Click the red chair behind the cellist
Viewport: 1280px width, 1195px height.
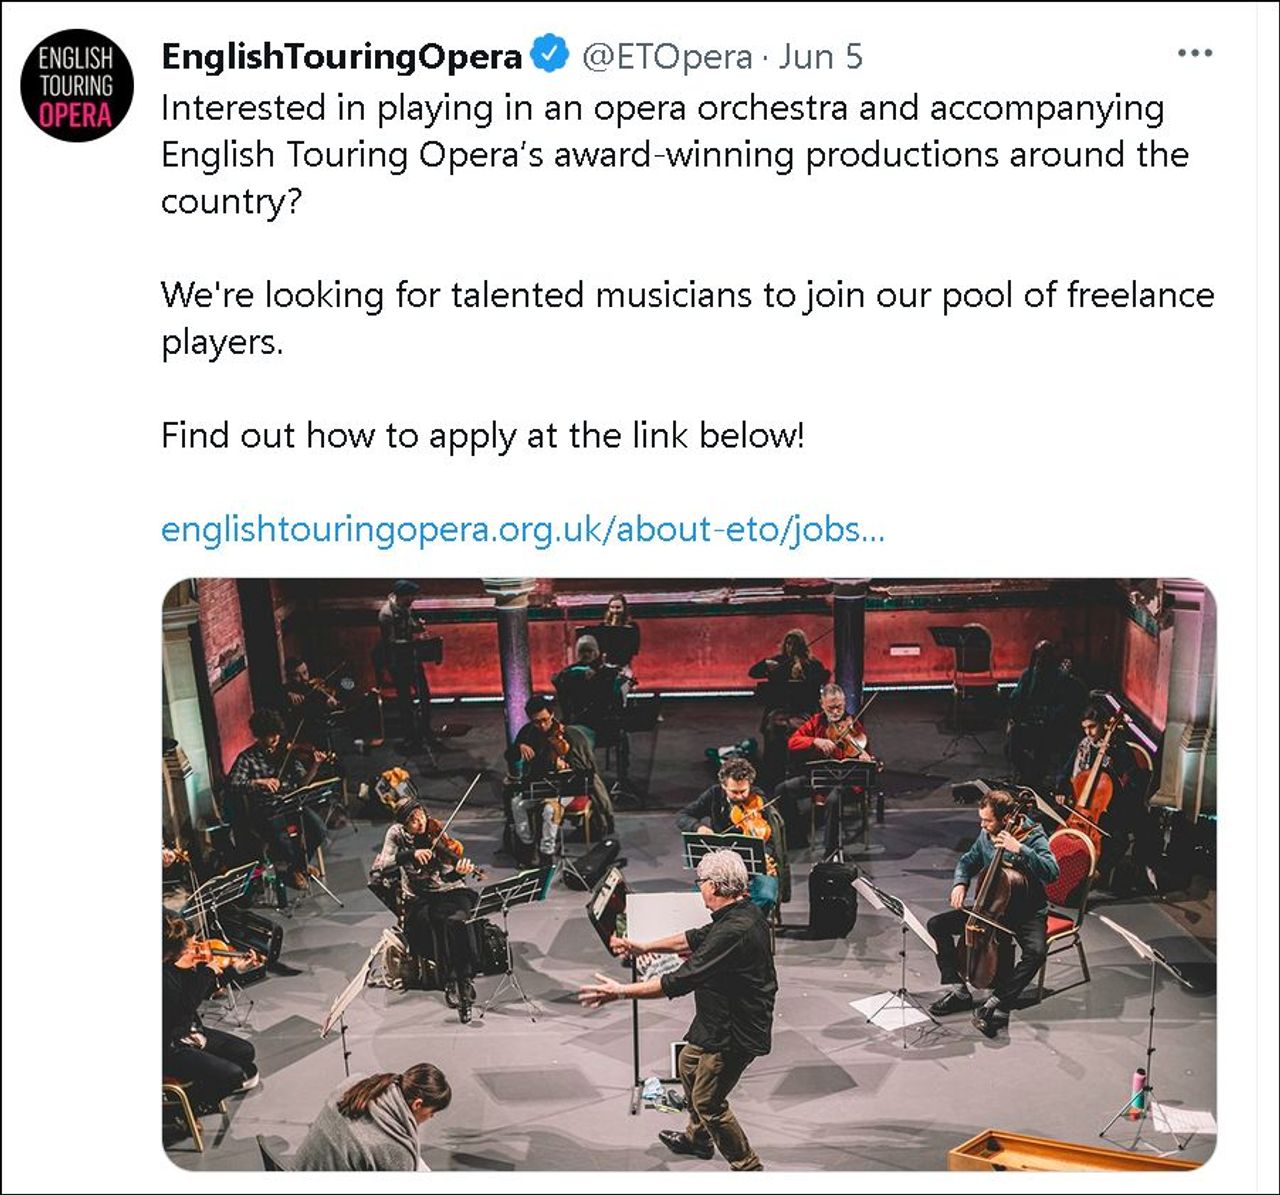click(1072, 878)
